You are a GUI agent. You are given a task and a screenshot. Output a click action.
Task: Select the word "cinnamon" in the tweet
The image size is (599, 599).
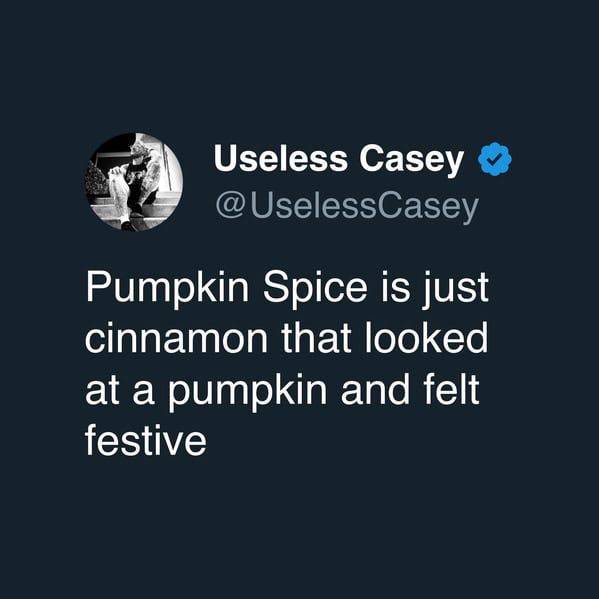pos(176,340)
